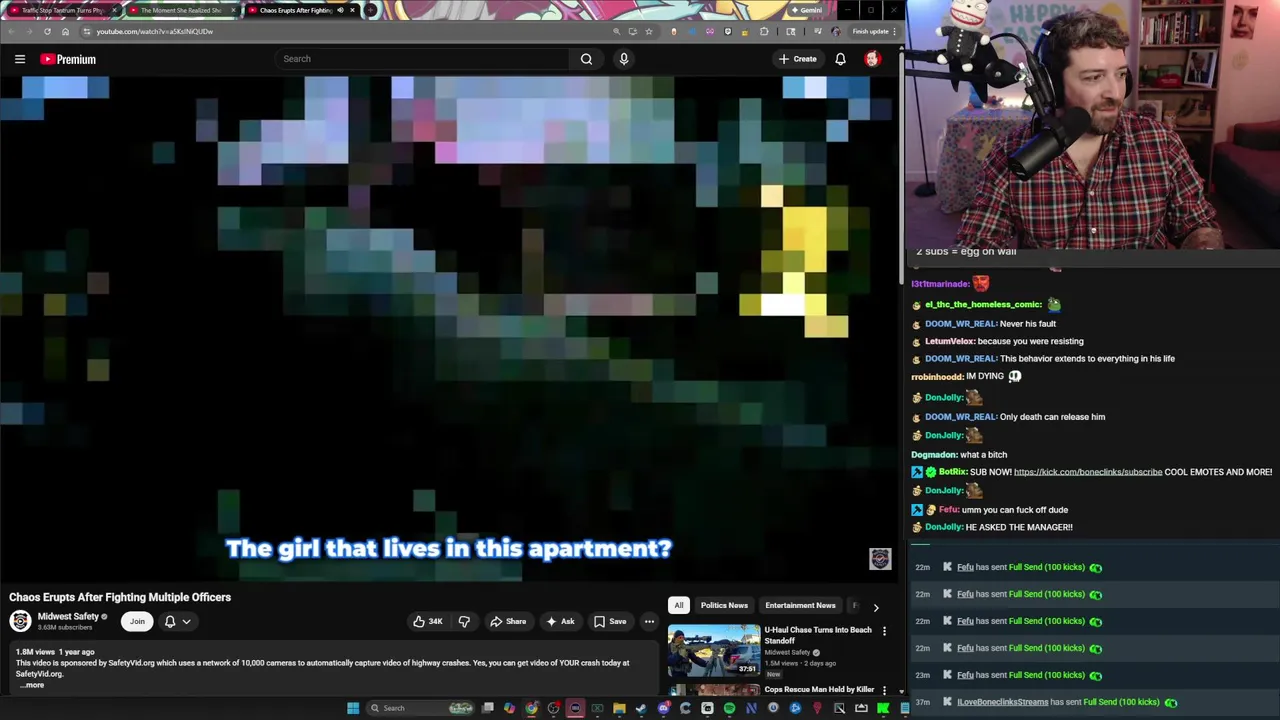Open the more actions three-dot menu

coord(649,621)
